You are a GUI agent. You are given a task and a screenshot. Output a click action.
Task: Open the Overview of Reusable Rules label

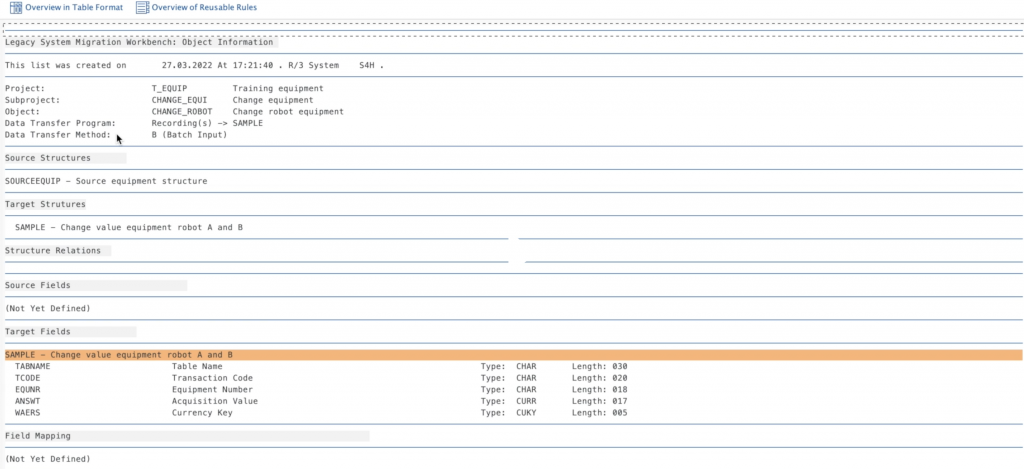(206, 8)
